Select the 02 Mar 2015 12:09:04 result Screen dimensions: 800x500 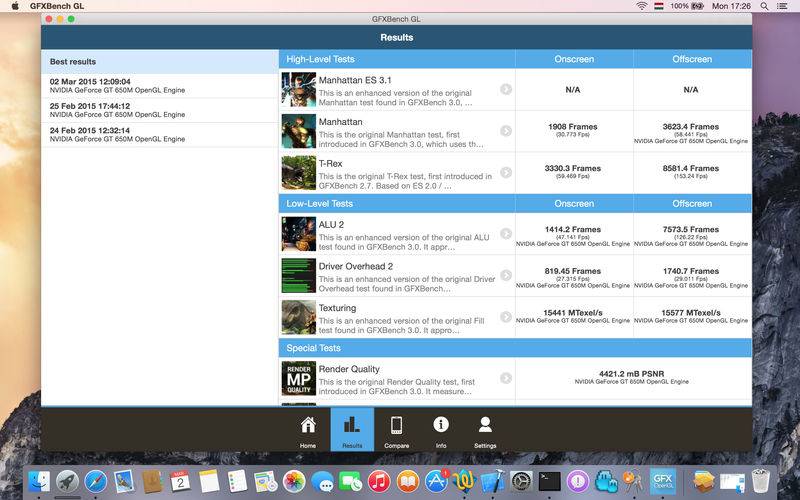pyautogui.click(x=160, y=86)
